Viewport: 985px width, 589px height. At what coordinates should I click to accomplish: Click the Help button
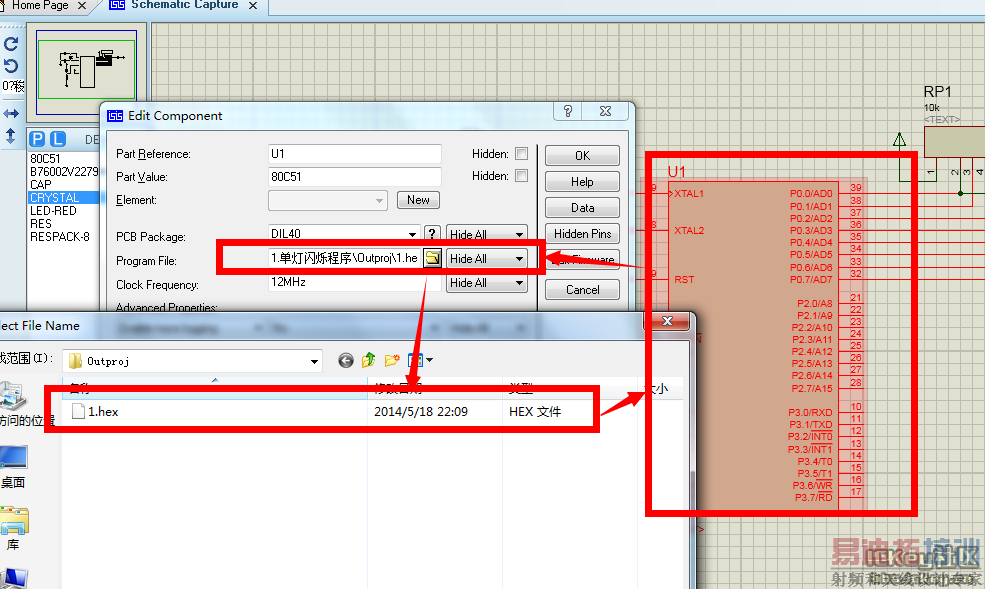click(x=582, y=181)
